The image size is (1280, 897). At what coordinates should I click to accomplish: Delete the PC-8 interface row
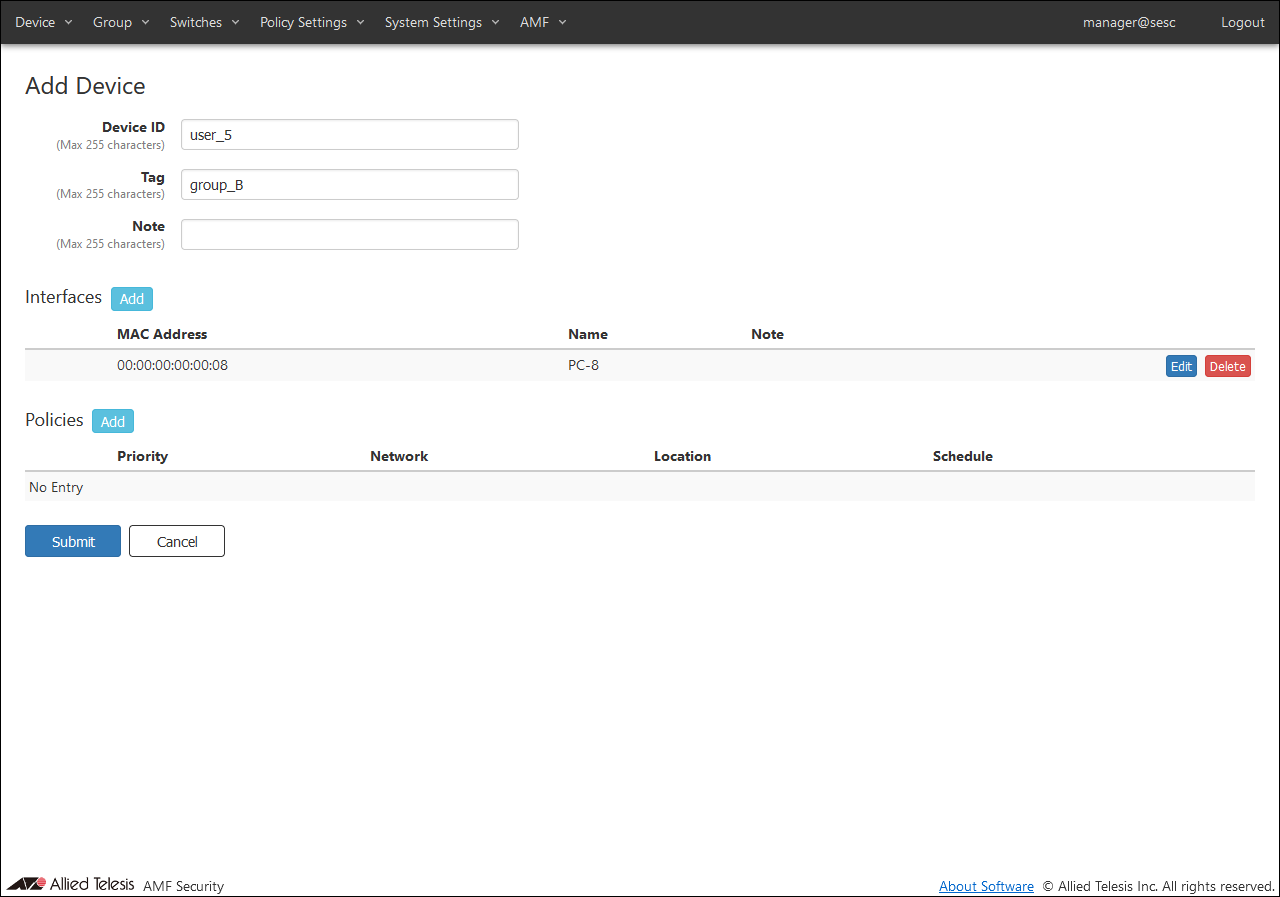pyautogui.click(x=1227, y=367)
